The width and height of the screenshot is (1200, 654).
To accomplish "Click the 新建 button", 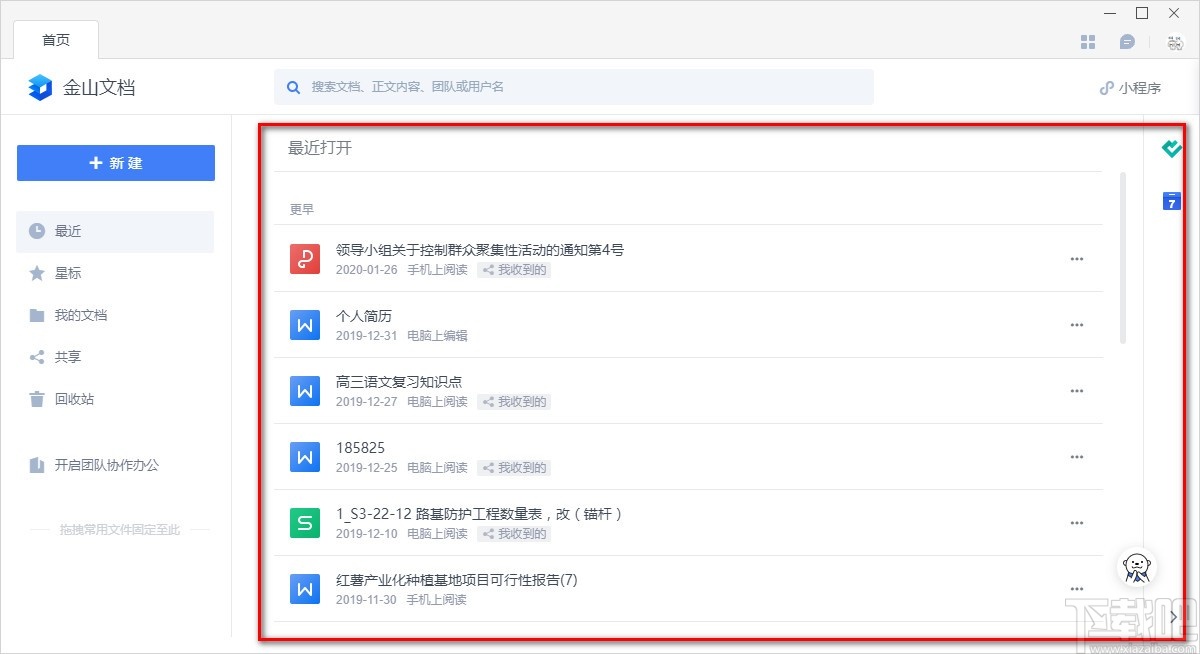I will pos(116,163).
